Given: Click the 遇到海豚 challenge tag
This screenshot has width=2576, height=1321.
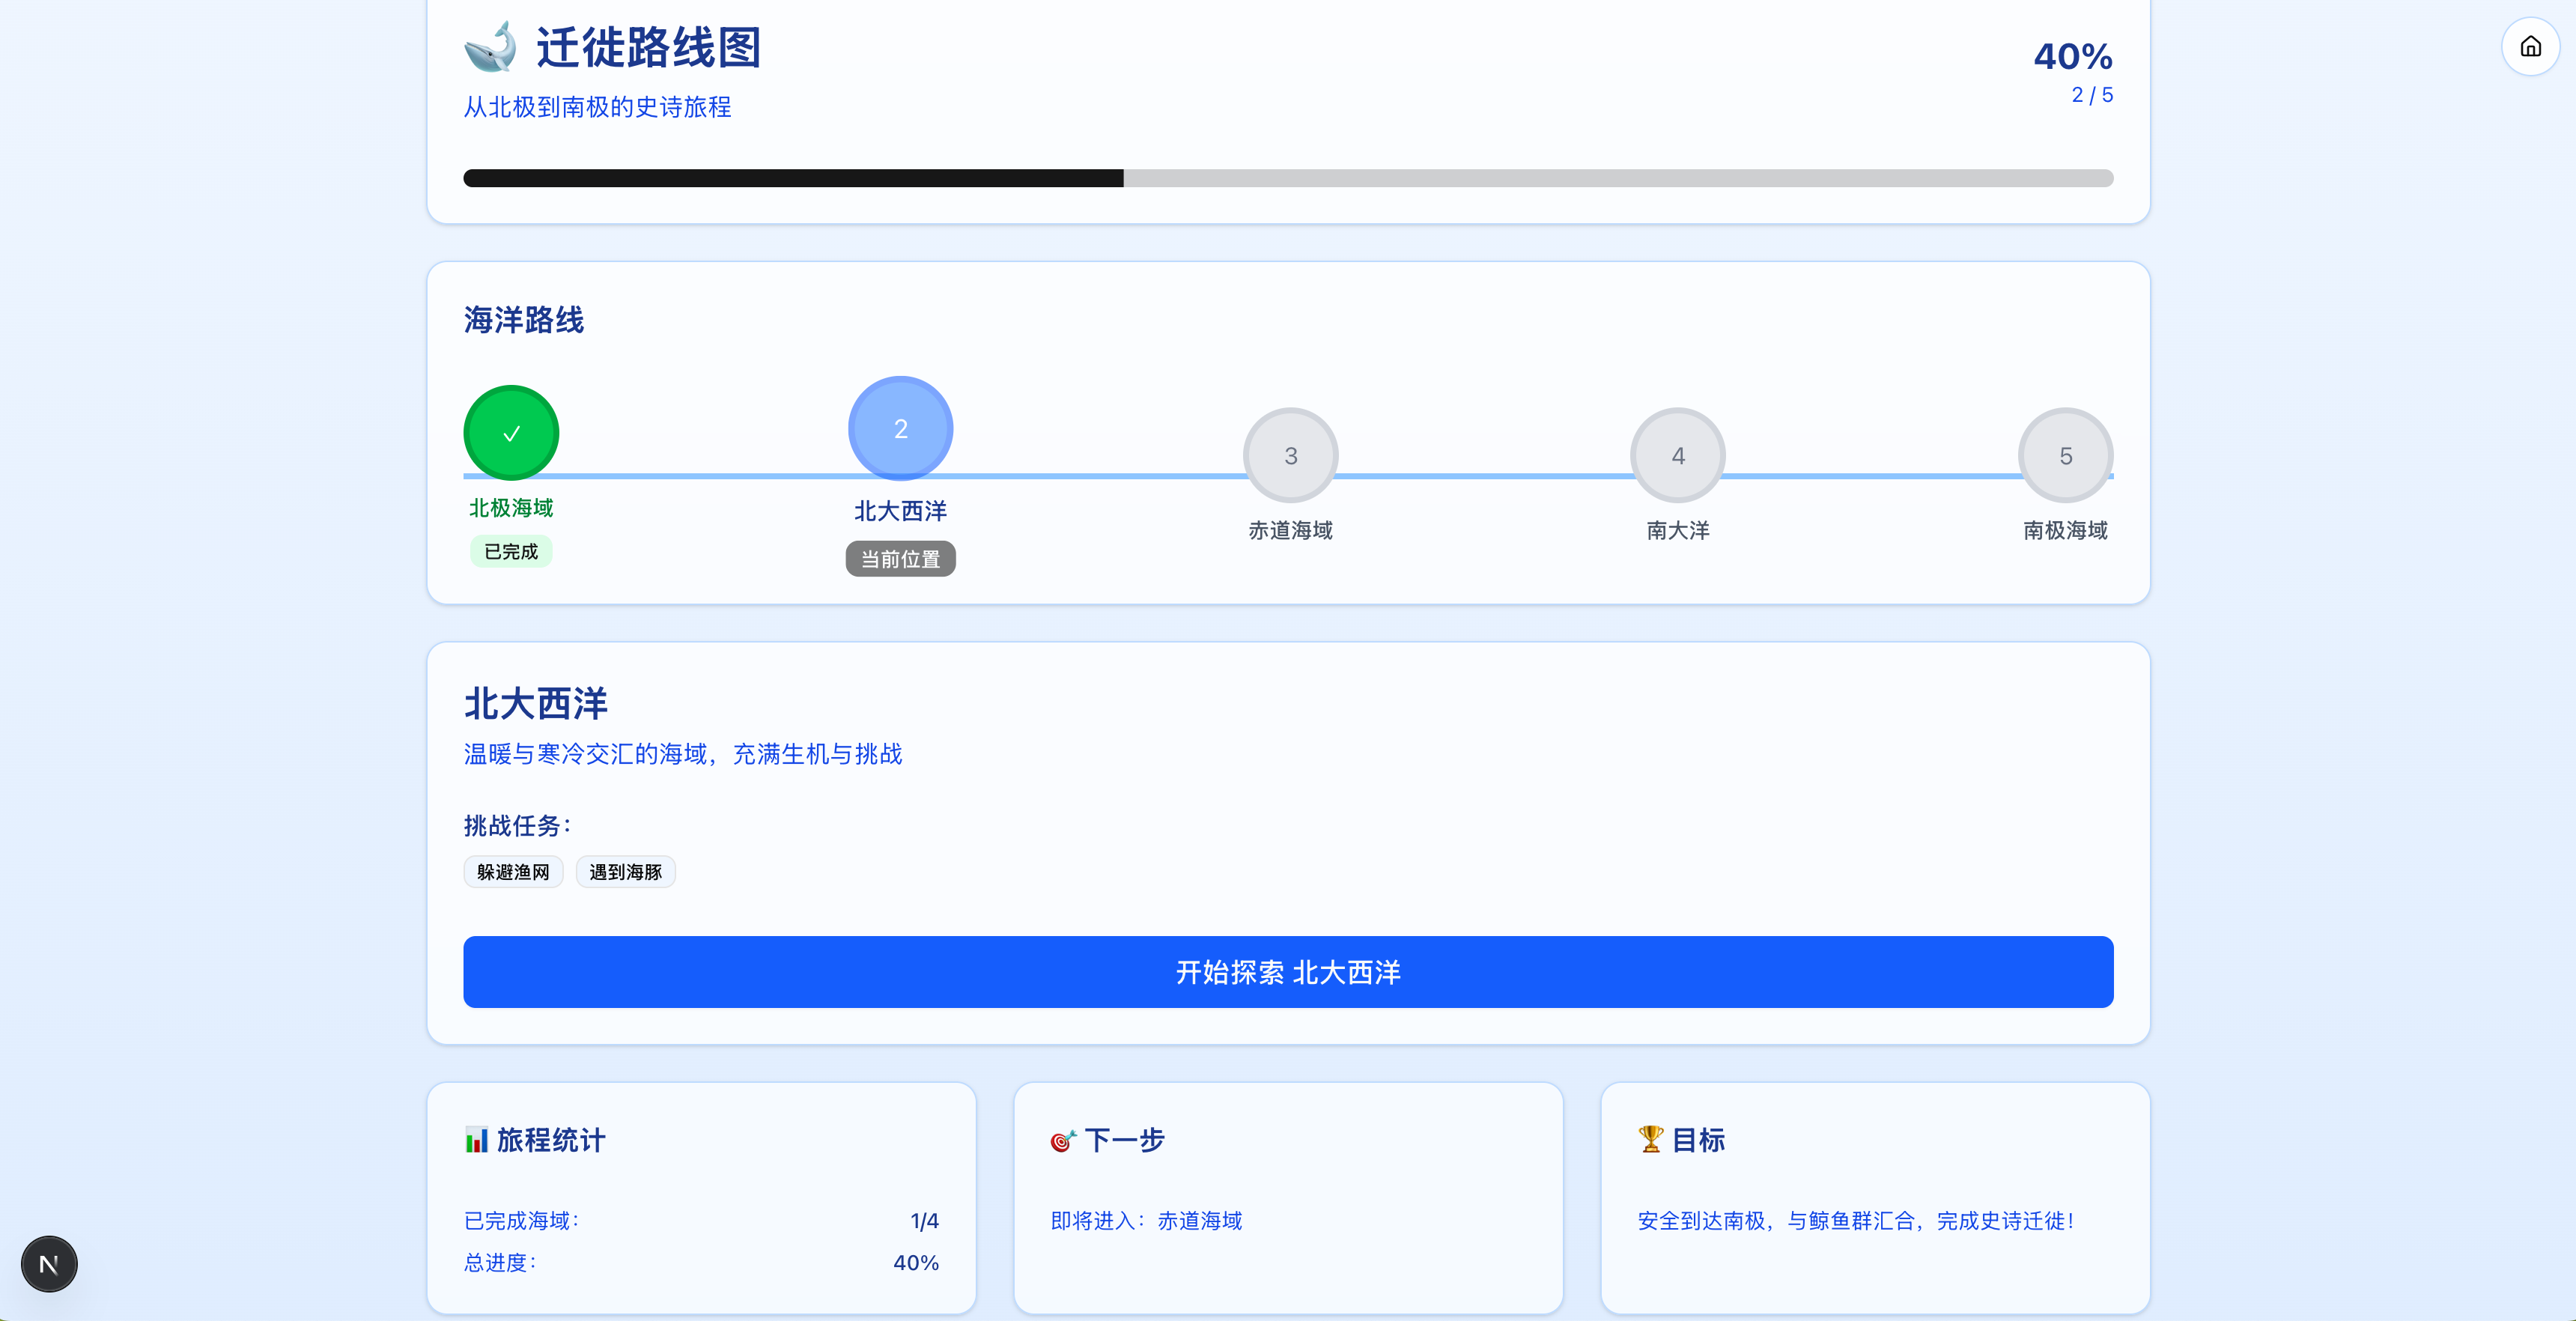Looking at the screenshot, I should click(x=625, y=872).
